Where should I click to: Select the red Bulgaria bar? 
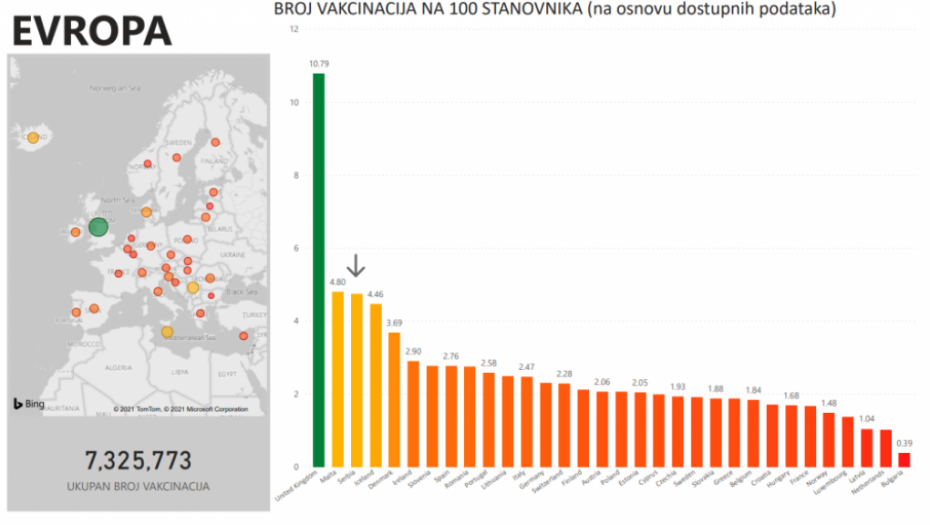904,459
